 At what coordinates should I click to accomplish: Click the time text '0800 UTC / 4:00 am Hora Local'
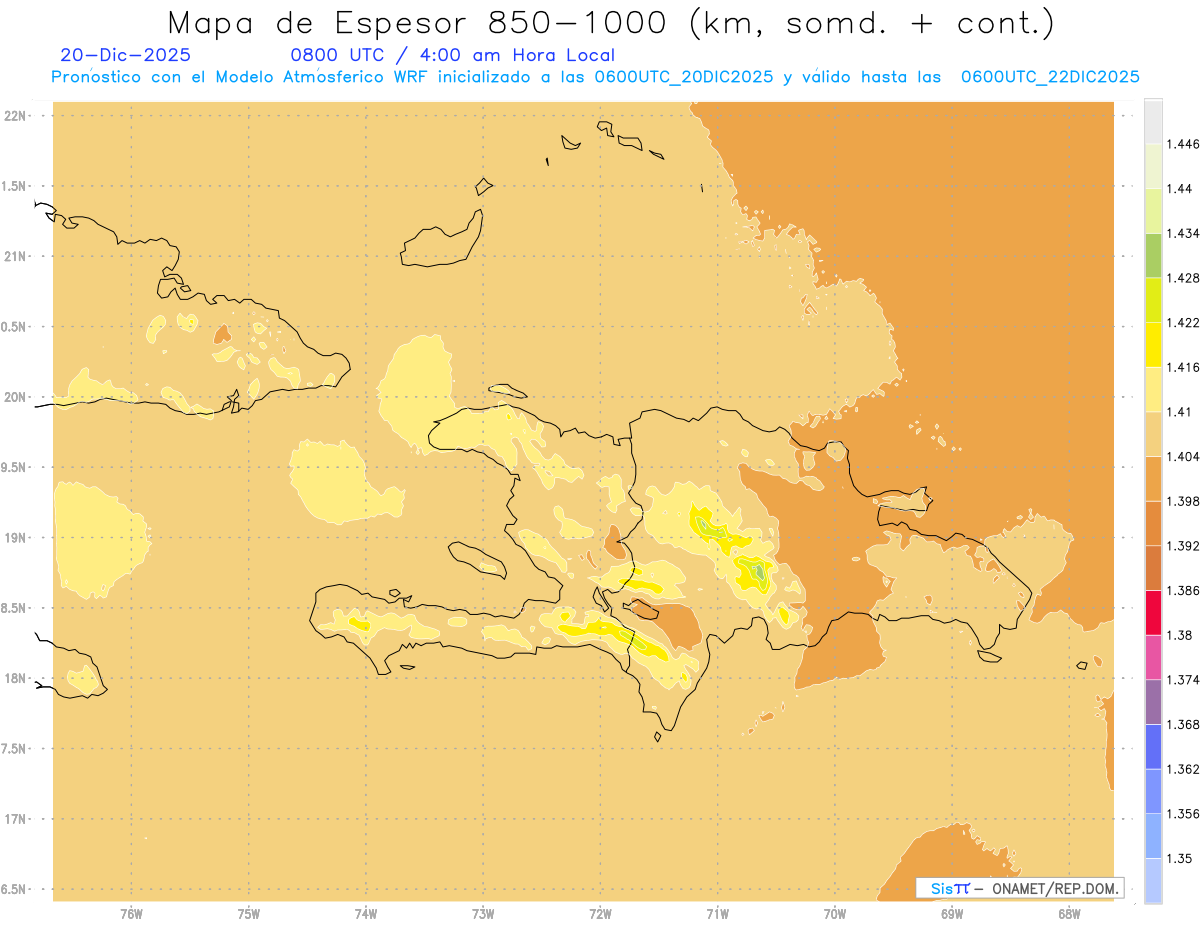click(452, 56)
